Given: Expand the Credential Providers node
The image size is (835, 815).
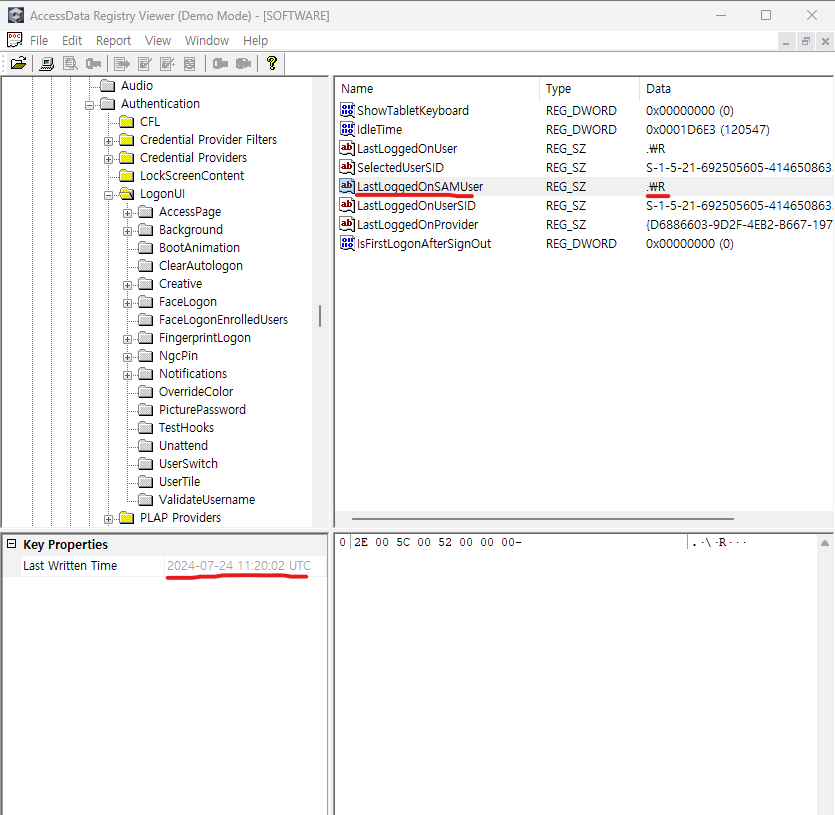Looking at the screenshot, I should coord(108,159).
